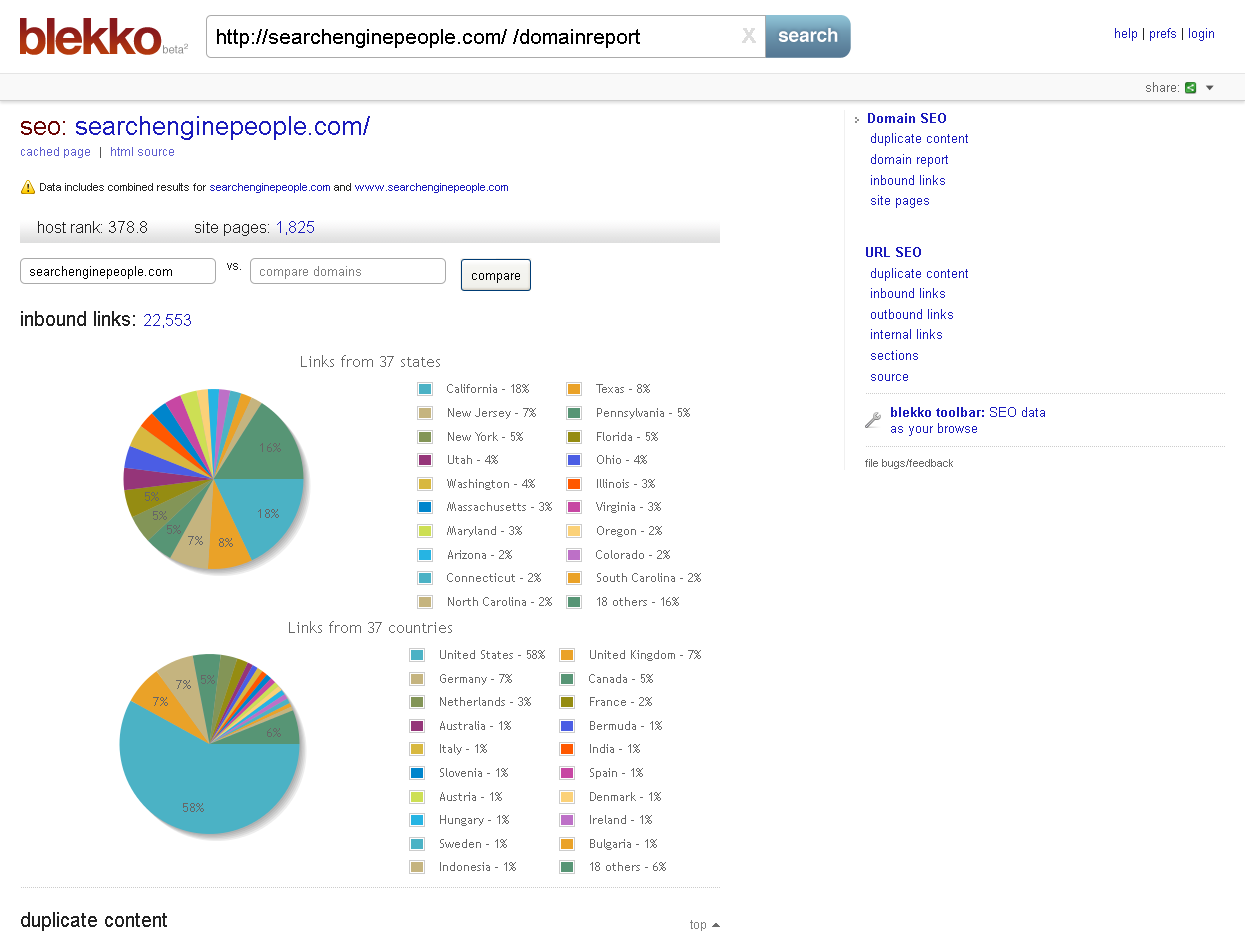Image resolution: width=1245 pixels, height=943 pixels.
Task: Clear the search box with the X icon
Action: point(748,37)
